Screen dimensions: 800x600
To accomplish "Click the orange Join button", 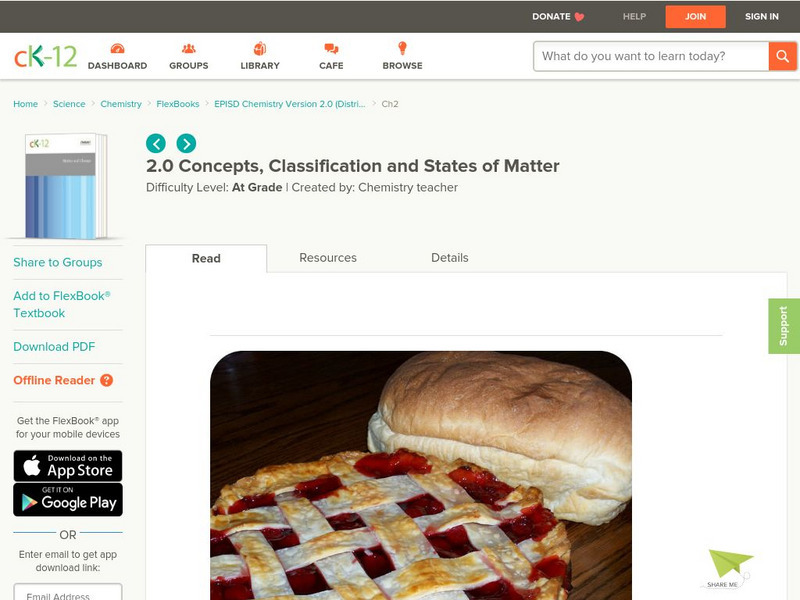I will 695,16.
